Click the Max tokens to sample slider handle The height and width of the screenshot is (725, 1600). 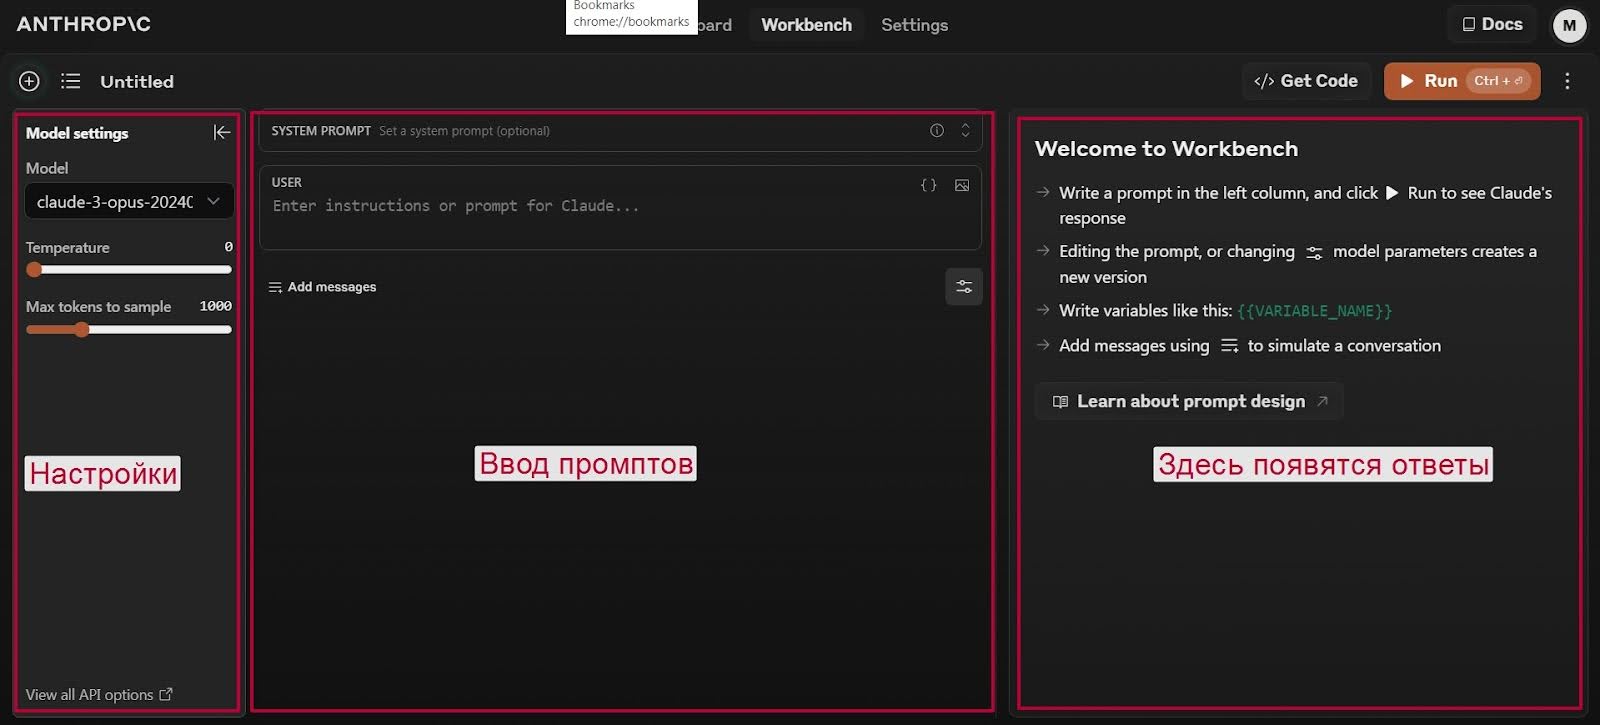coord(82,329)
